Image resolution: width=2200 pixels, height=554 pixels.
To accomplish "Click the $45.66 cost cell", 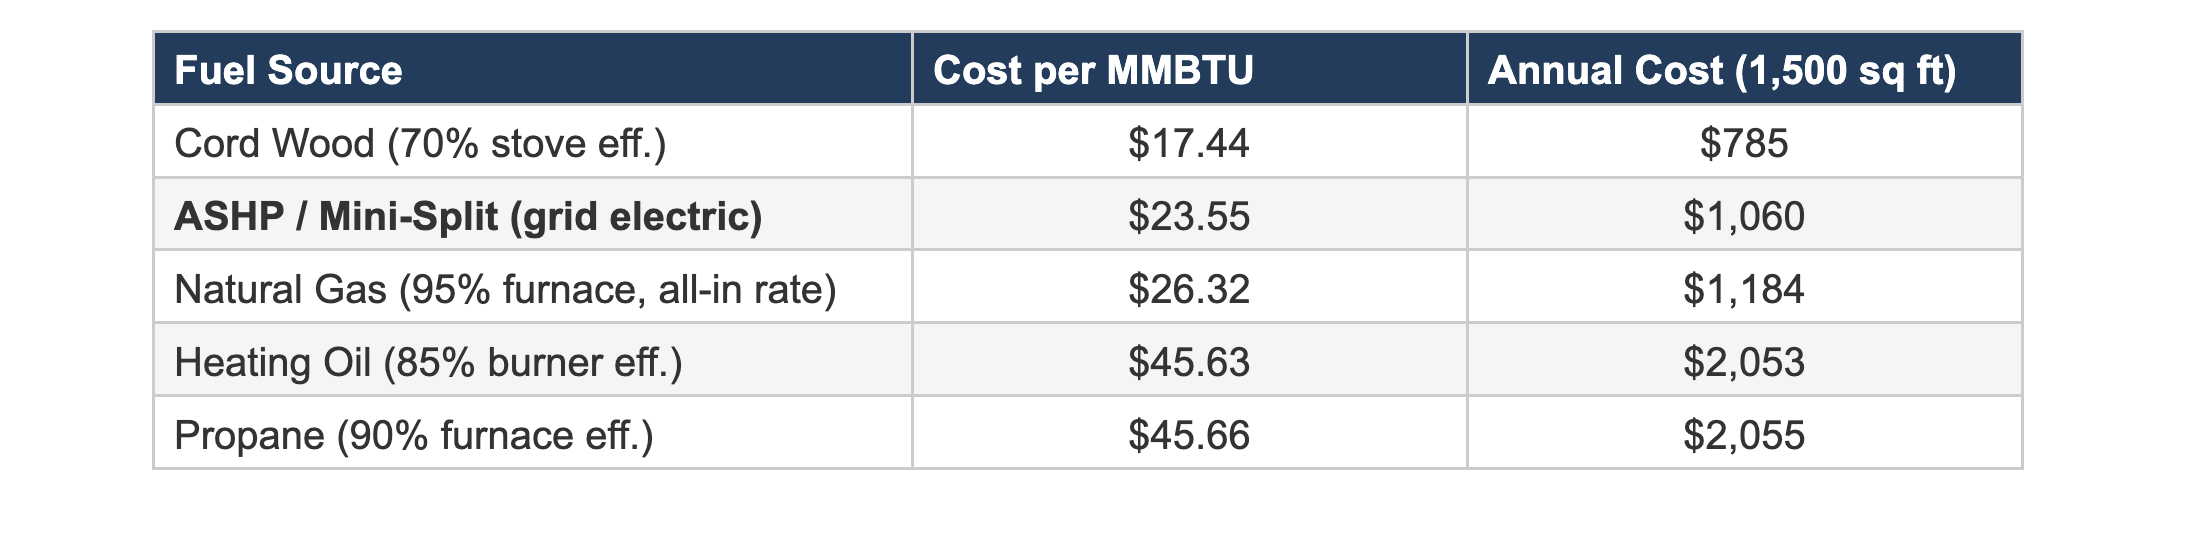I will tap(1188, 435).
